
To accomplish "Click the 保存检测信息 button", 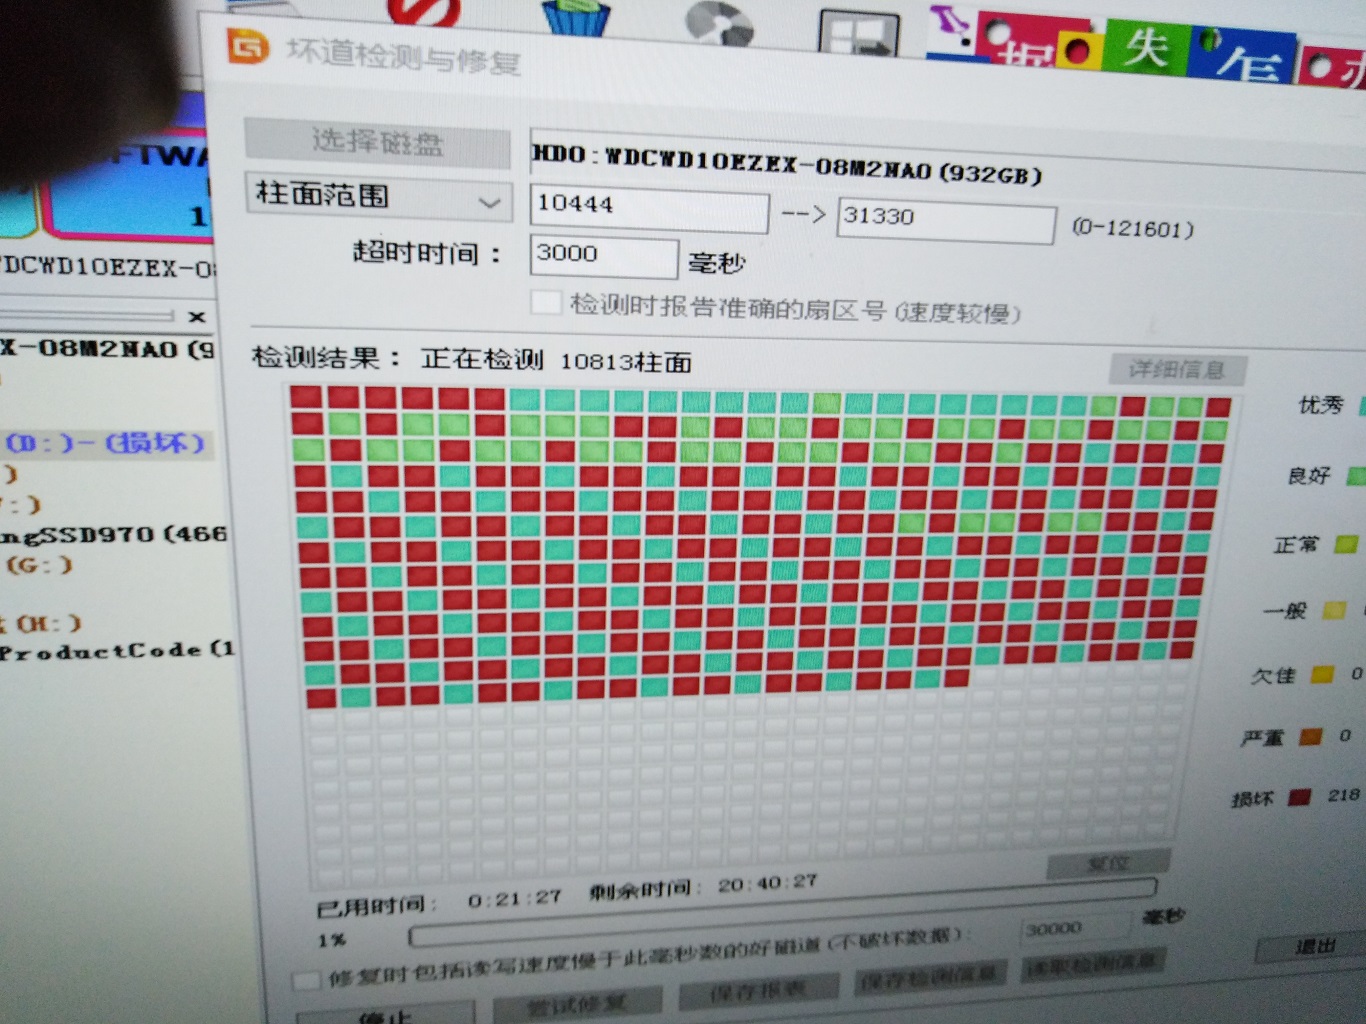I will [x=929, y=977].
